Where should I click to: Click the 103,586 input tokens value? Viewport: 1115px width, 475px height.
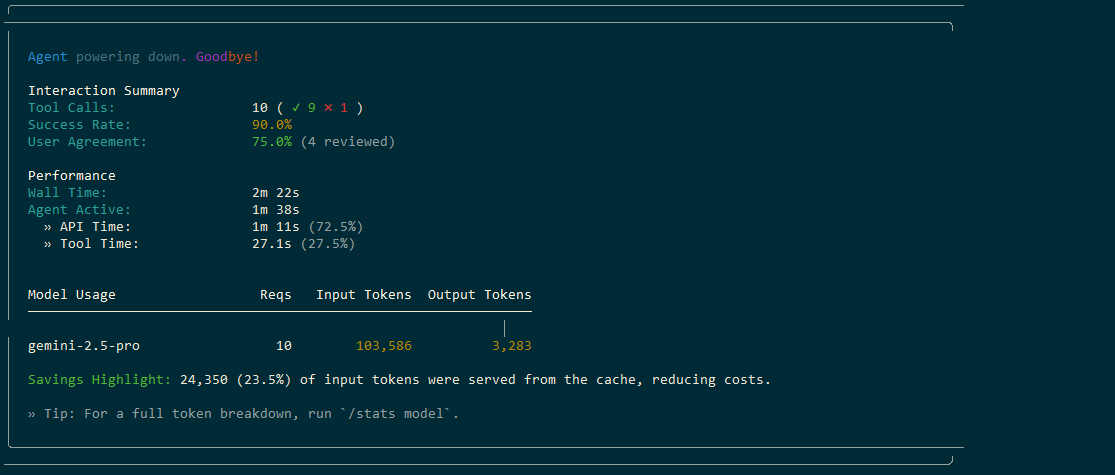click(383, 346)
